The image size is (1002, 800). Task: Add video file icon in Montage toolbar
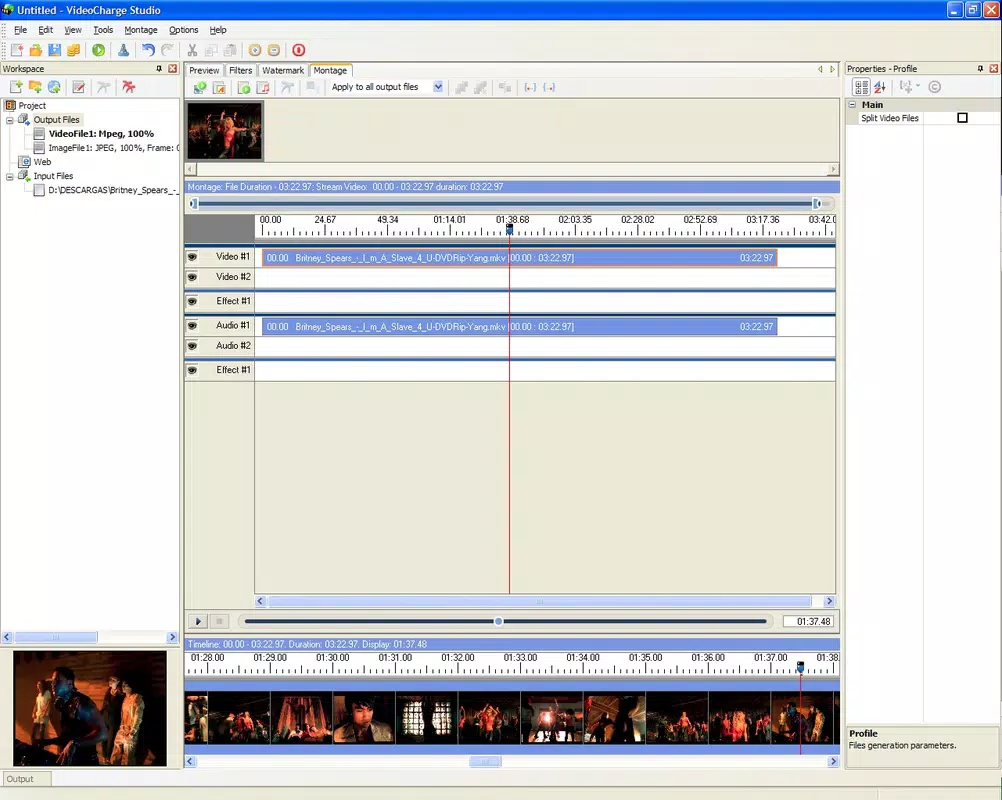point(200,88)
